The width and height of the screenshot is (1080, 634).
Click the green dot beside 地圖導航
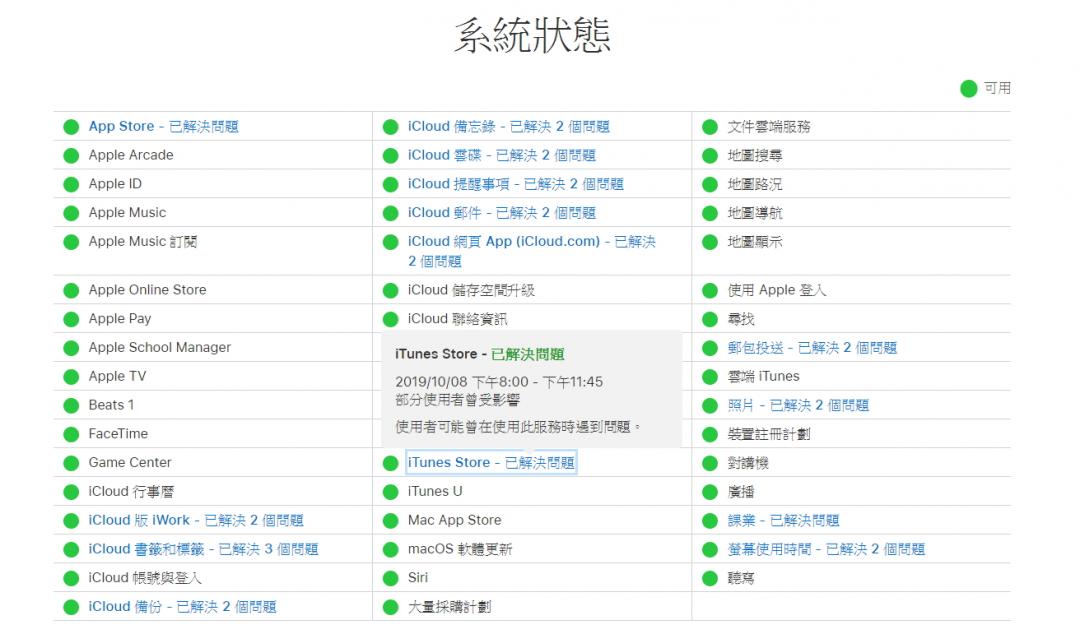(x=710, y=213)
